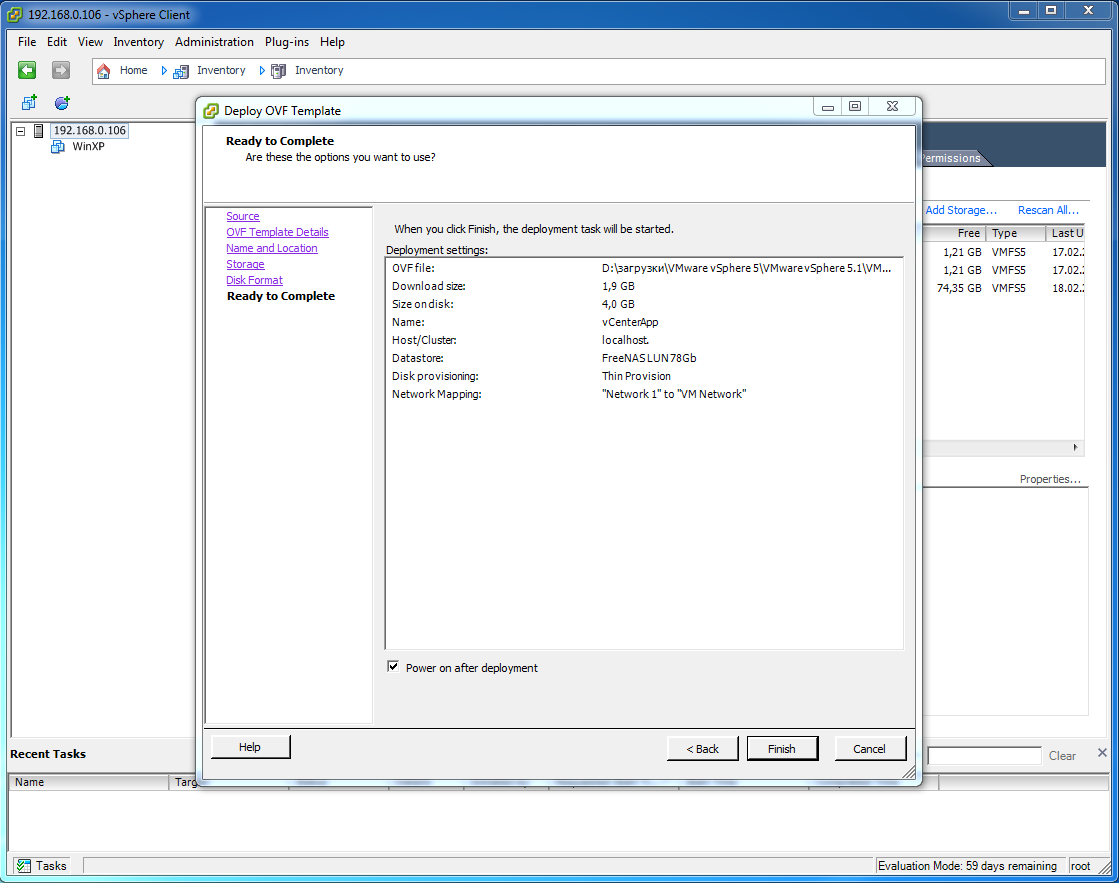This screenshot has height=883, width=1119.
Task: Click the Back button in the wizard
Action: coord(702,749)
